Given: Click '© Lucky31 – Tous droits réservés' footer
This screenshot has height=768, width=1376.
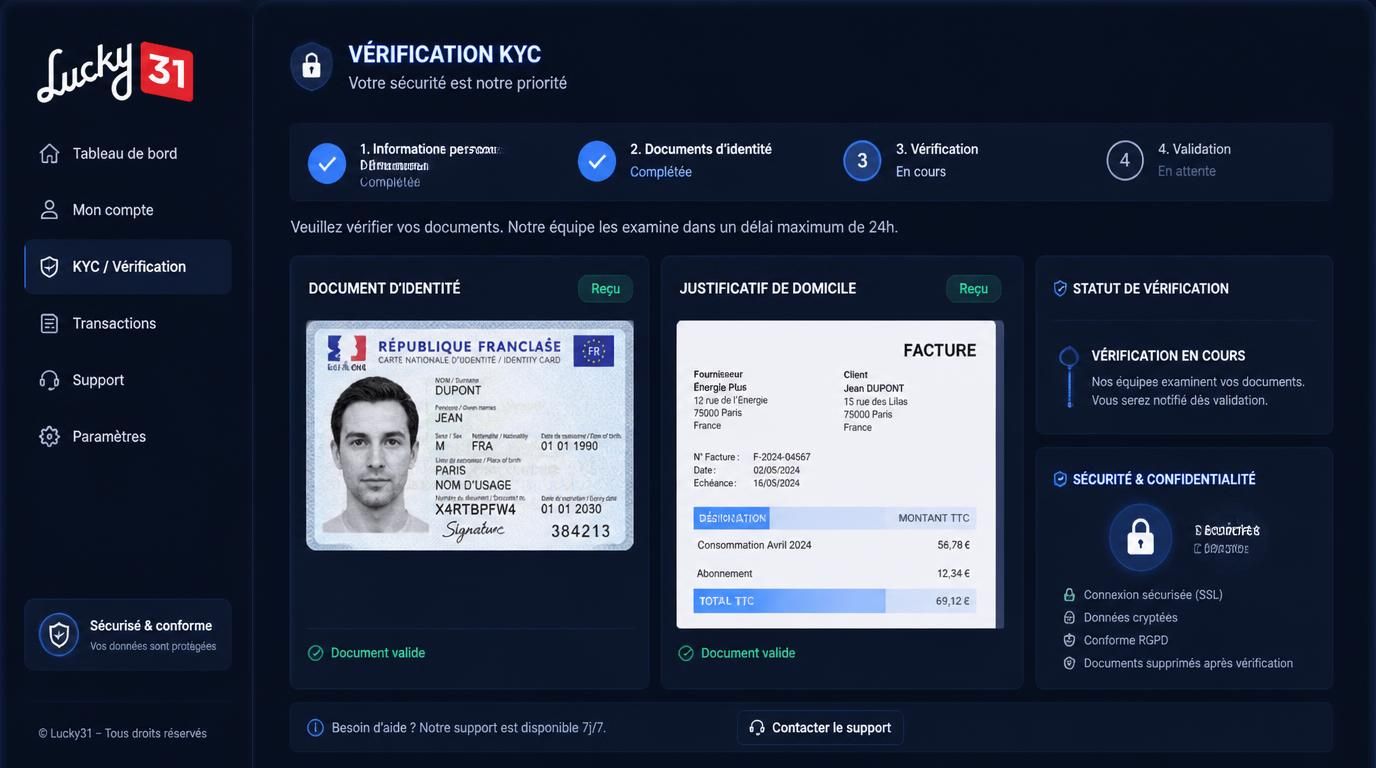Looking at the screenshot, I should point(122,734).
